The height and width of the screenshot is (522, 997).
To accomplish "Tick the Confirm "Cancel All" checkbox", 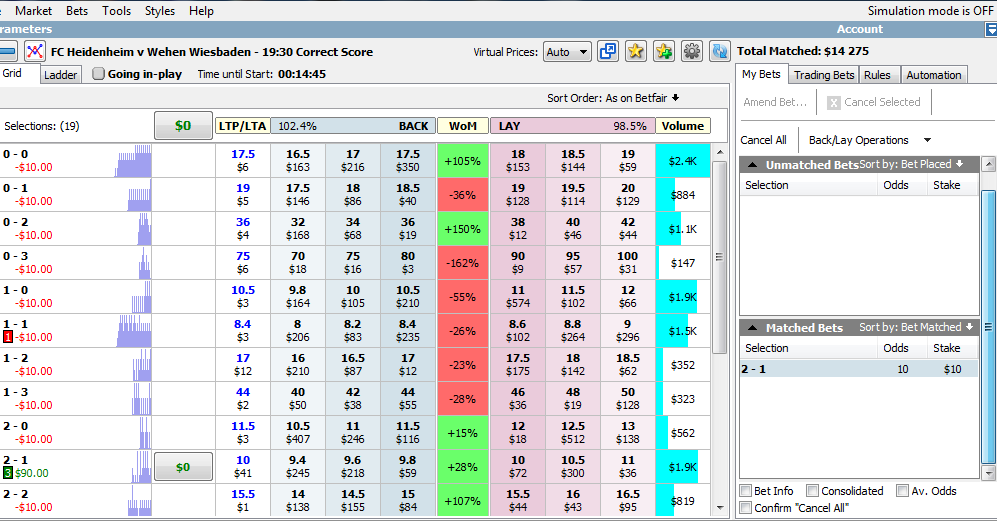I will pos(746,507).
